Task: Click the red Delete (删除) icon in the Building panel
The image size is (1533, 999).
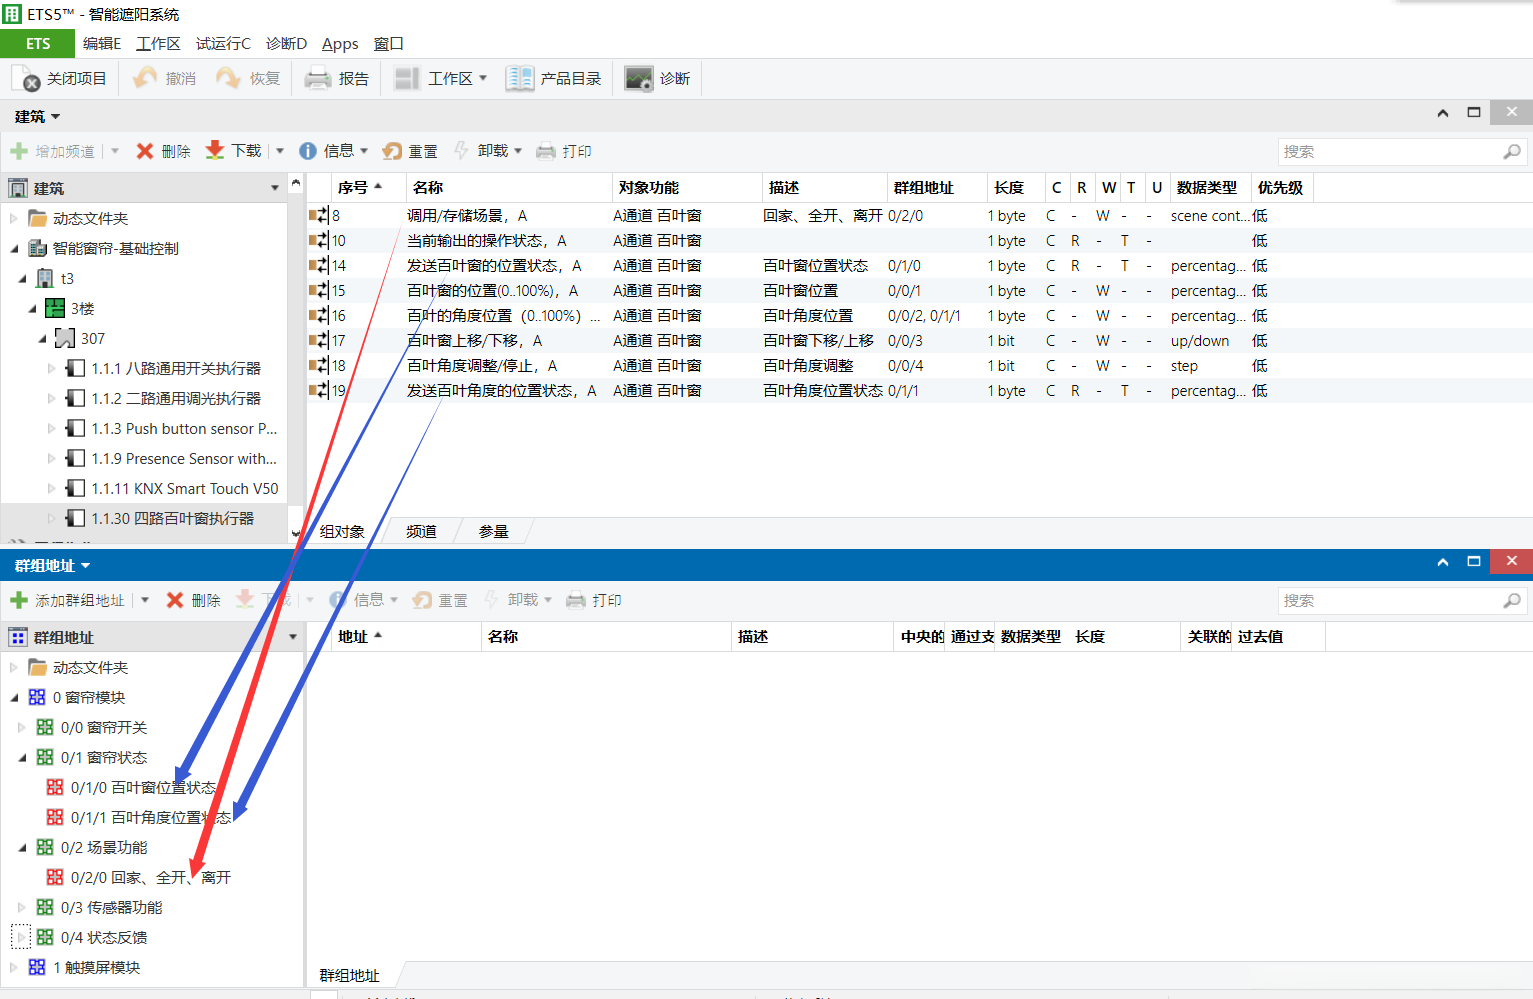Action: [x=145, y=151]
